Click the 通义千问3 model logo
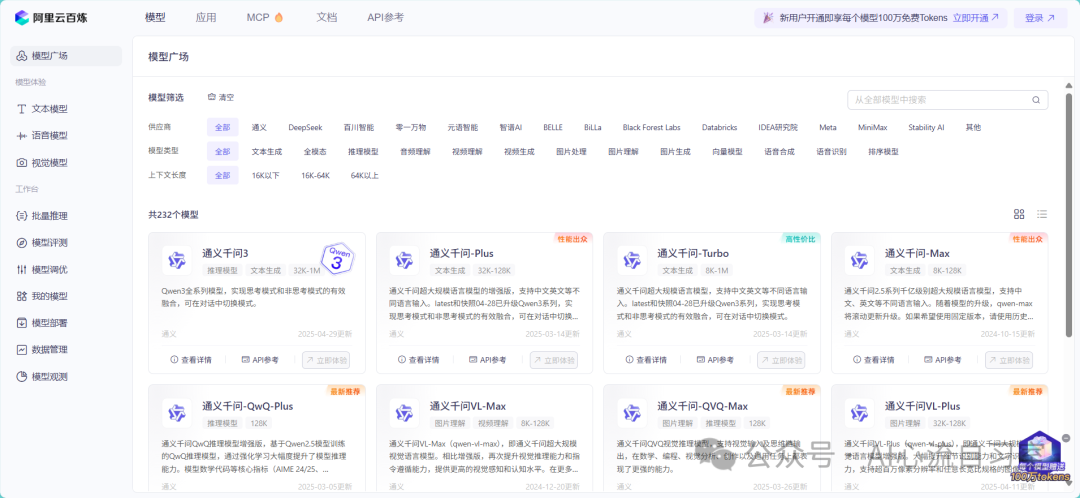The width and height of the screenshot is (1080, 498). point(177,260)
